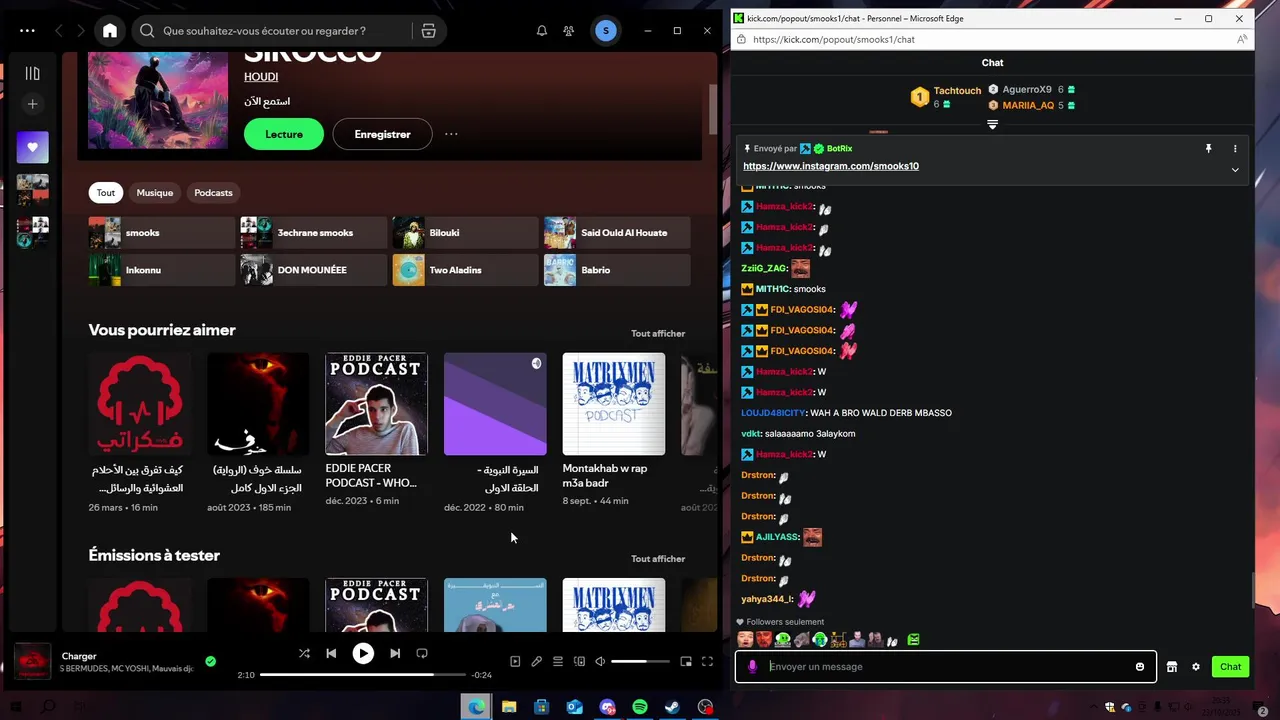Open Liked Songs heart playlist
Viewport: 1280px width, 720px height.
click(x=33, y=147)
